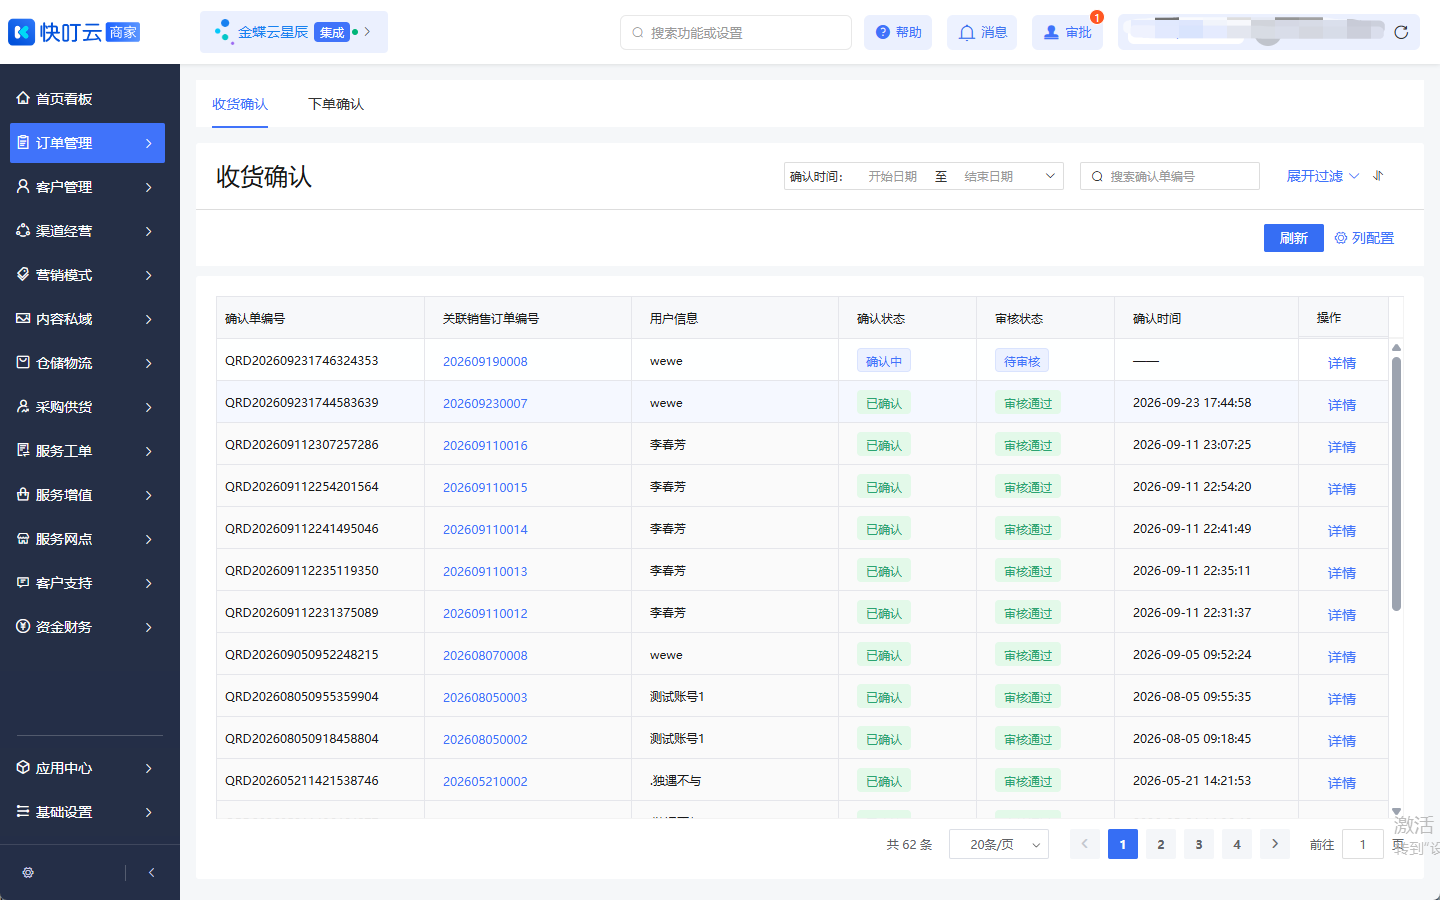Expand the 渠道经营 sidebar menu
This screenshot has height=900, width=1440.
[x=87, y=231]
